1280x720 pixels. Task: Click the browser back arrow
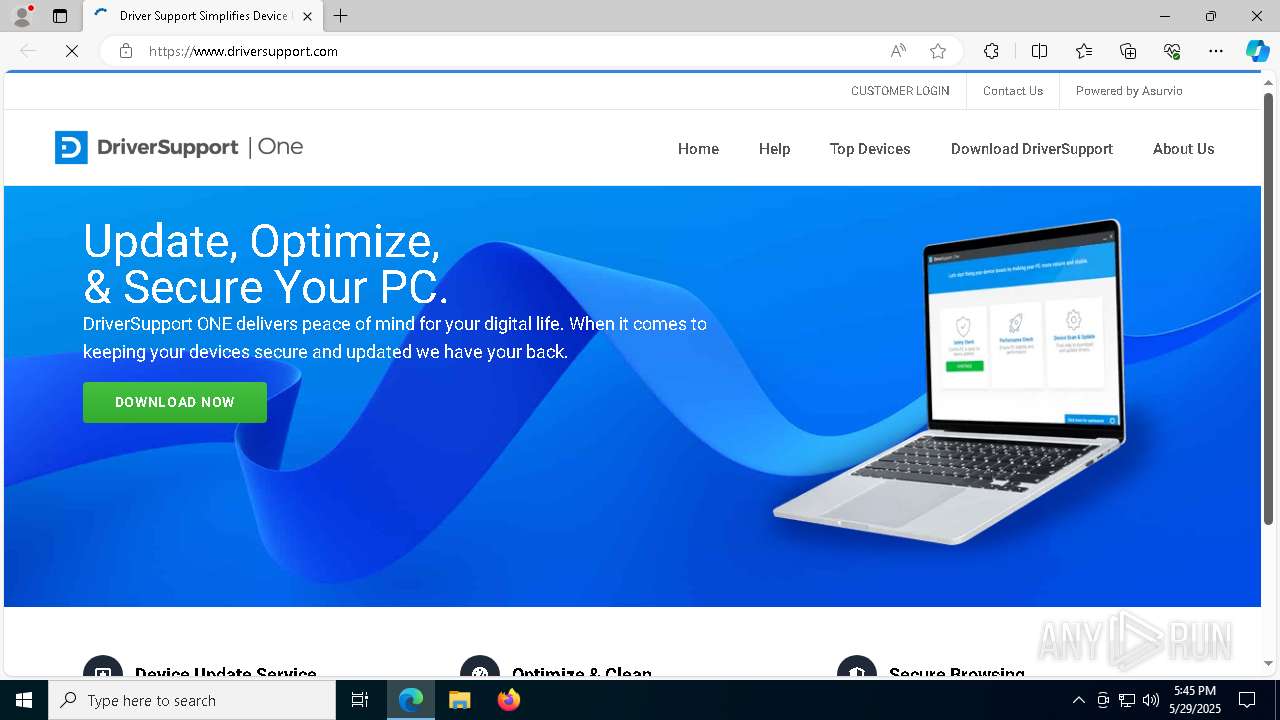[x=28, y=51]
